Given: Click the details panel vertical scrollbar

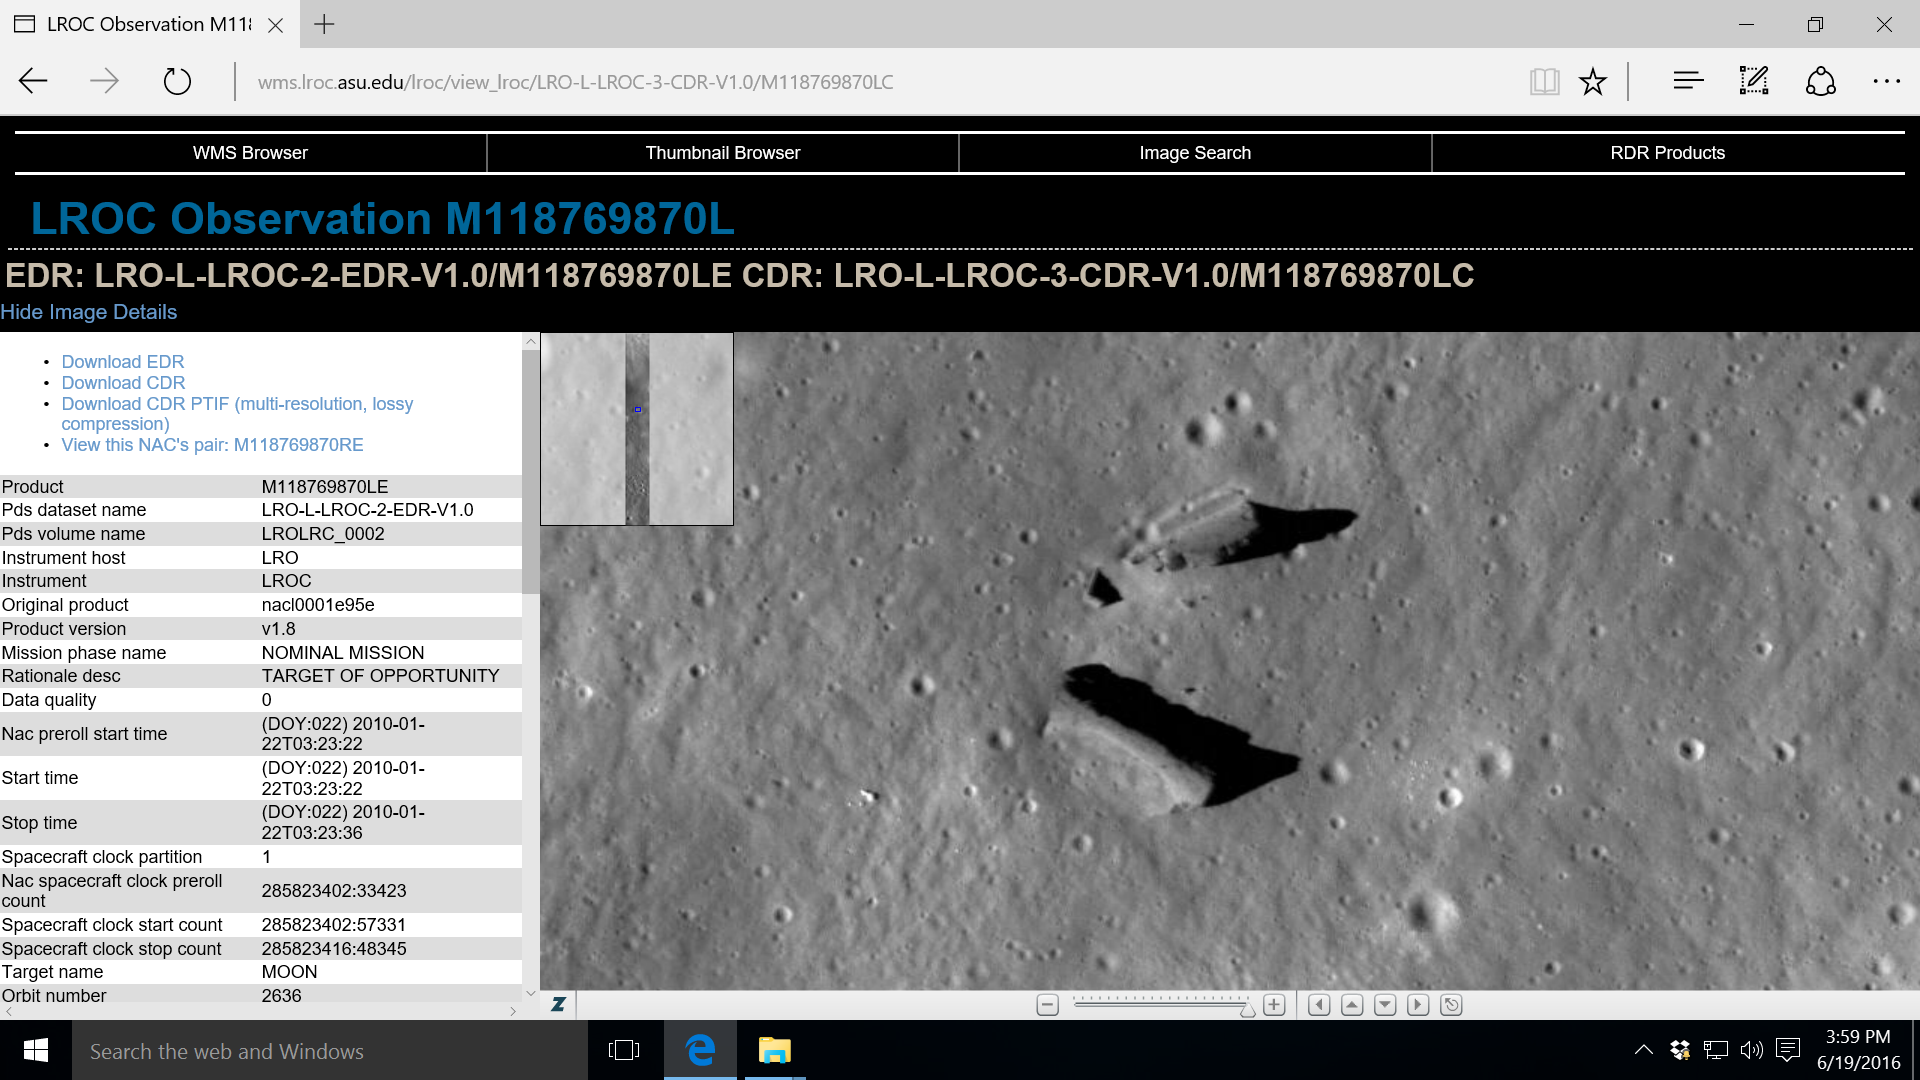Looking at the screenshot, I should click(x=531, y=470).
